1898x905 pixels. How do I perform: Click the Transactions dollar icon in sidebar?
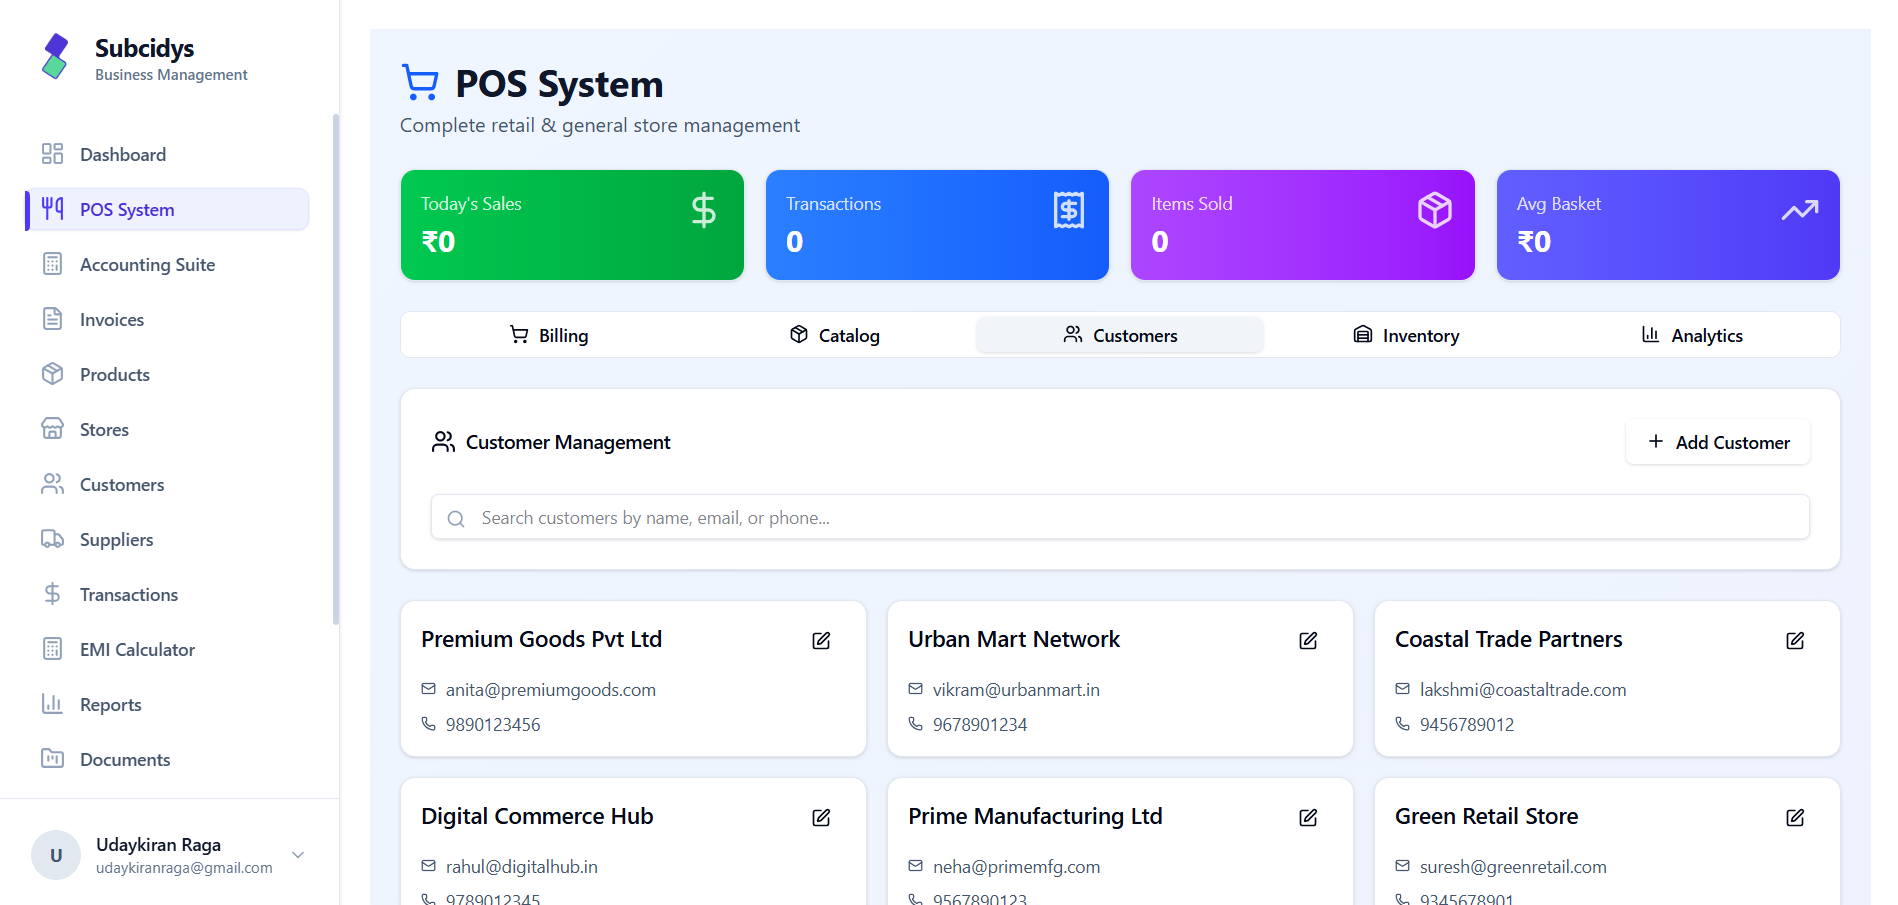coord(53,594)
